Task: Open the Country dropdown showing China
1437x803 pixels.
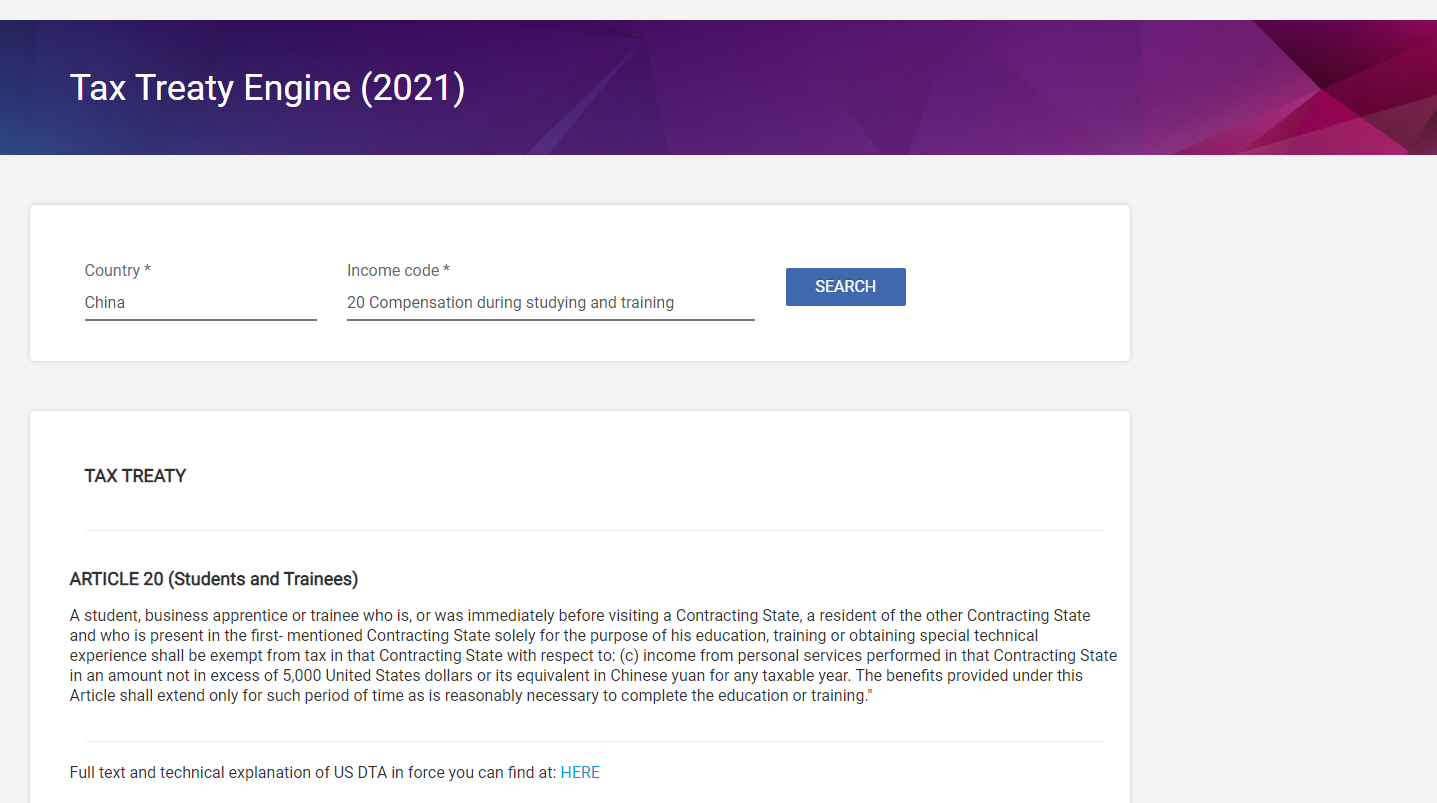Action: point(200,303)
